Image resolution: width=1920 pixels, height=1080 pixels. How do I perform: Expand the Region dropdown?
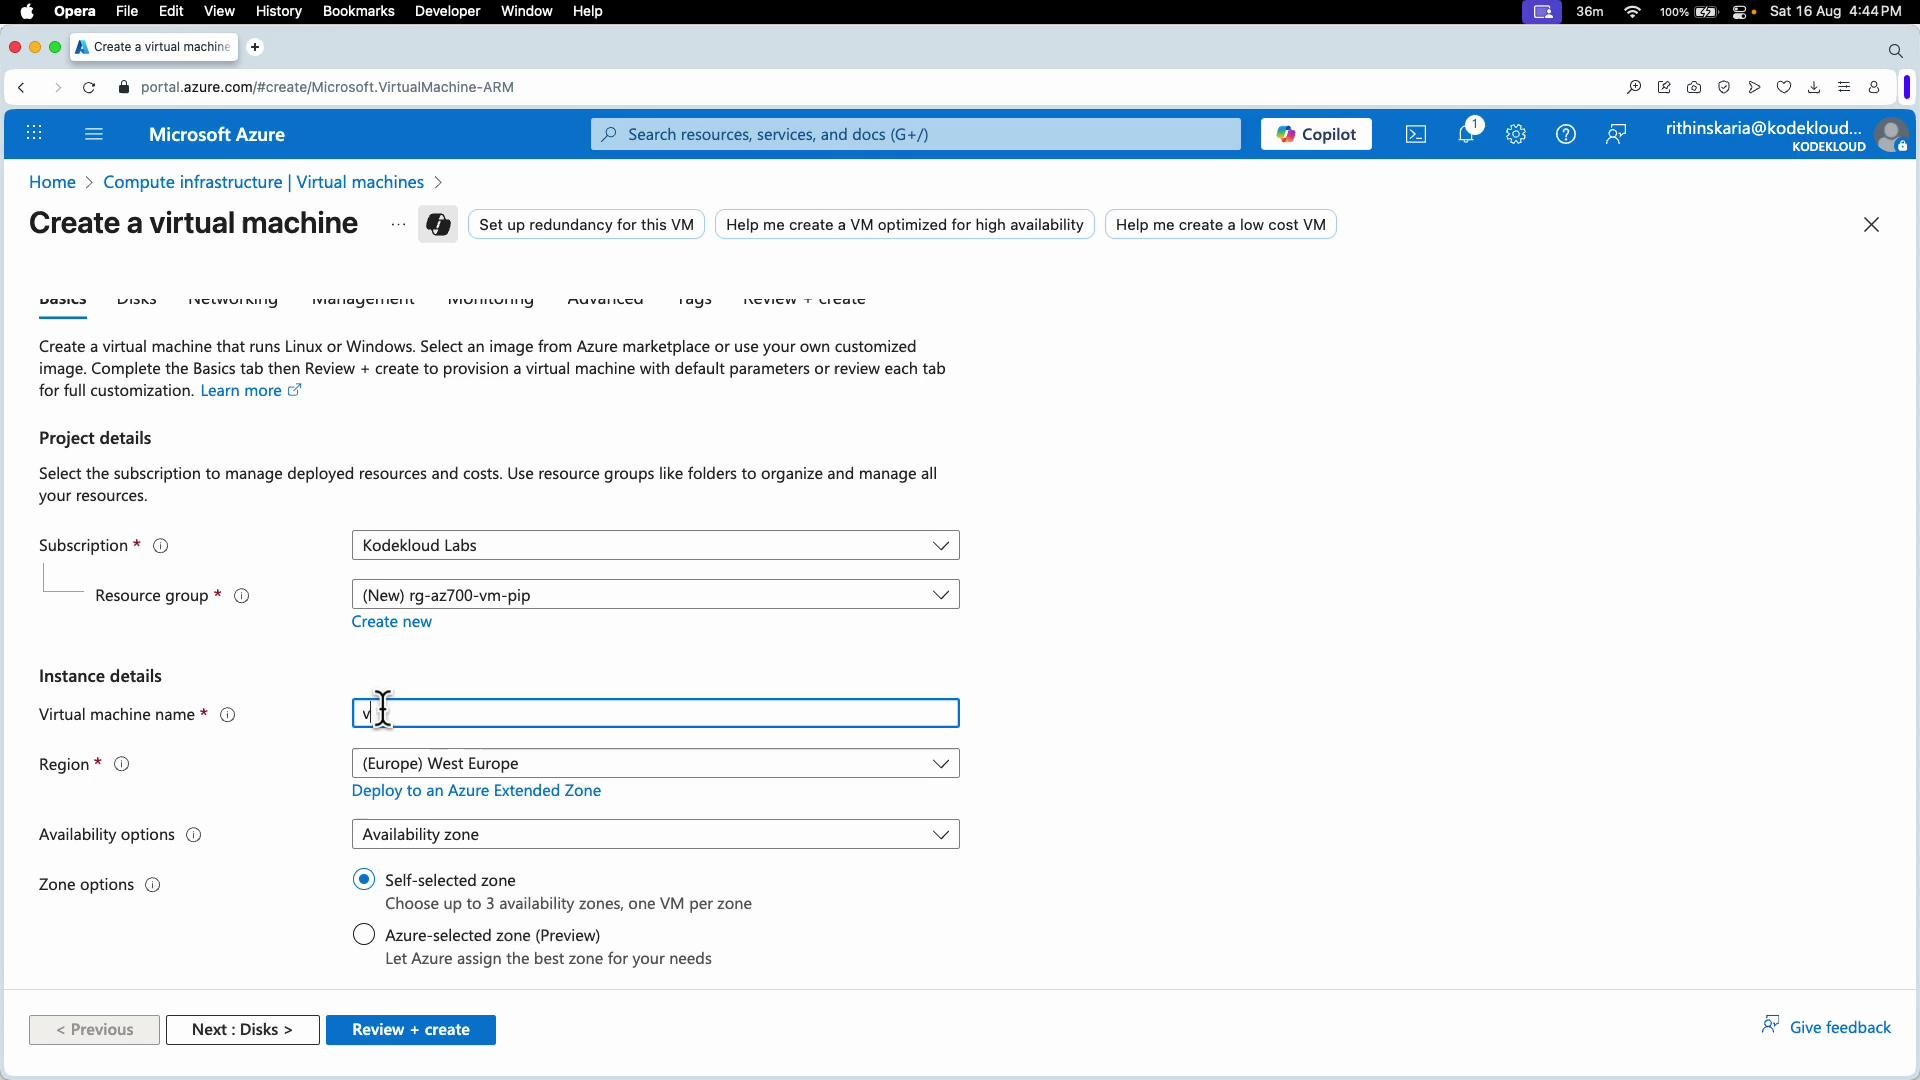(655, 764)
